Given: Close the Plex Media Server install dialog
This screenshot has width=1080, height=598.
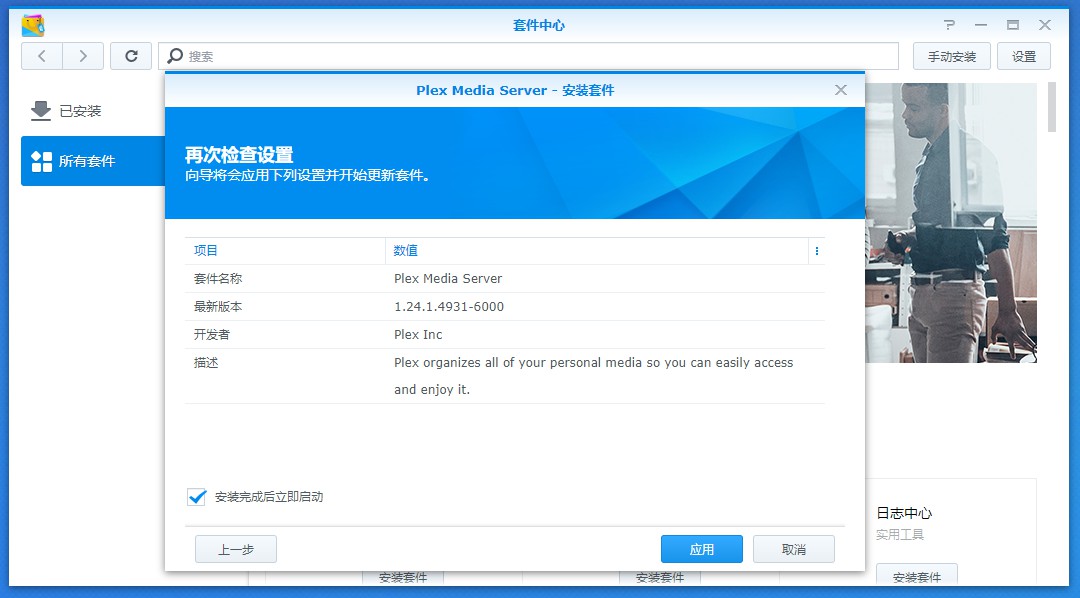Looking at the screenshot, I should click(x=841, y=90).
